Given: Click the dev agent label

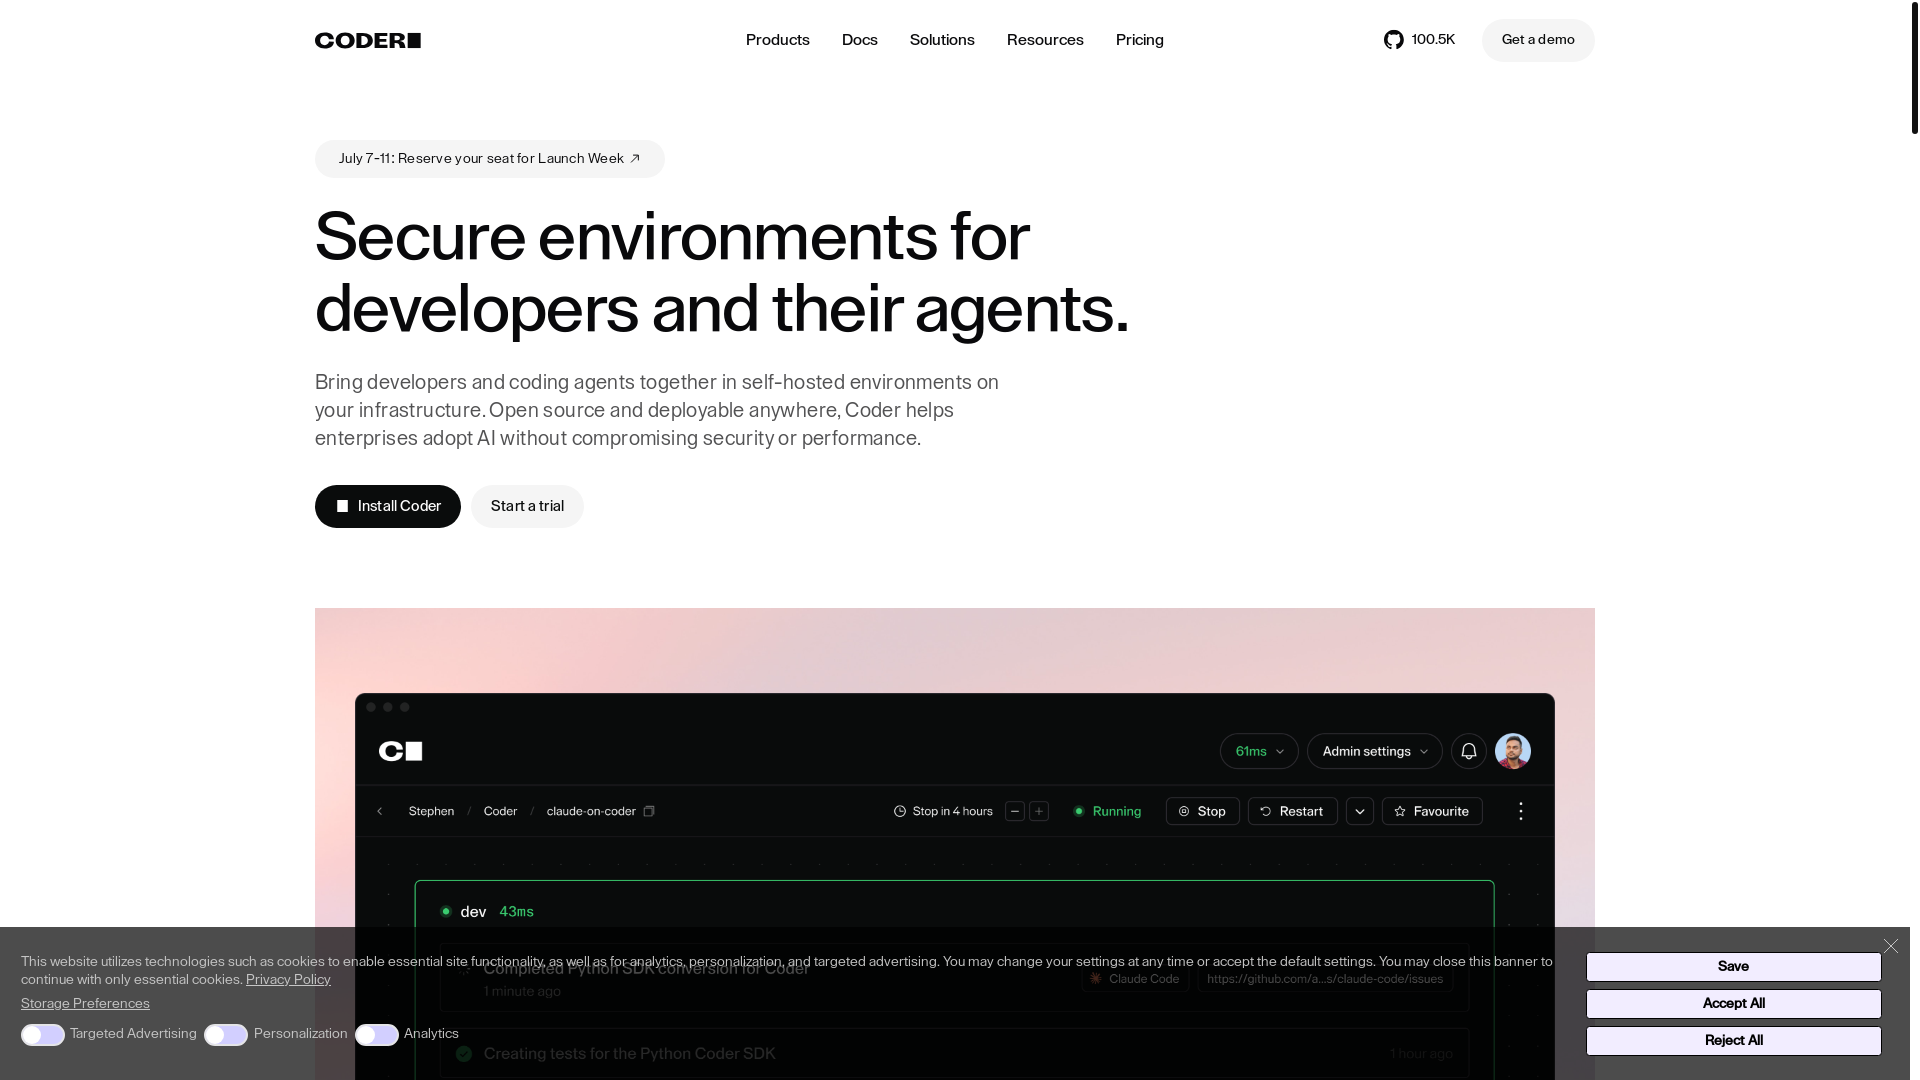Looking at the screenshot, I should point(473,912).
